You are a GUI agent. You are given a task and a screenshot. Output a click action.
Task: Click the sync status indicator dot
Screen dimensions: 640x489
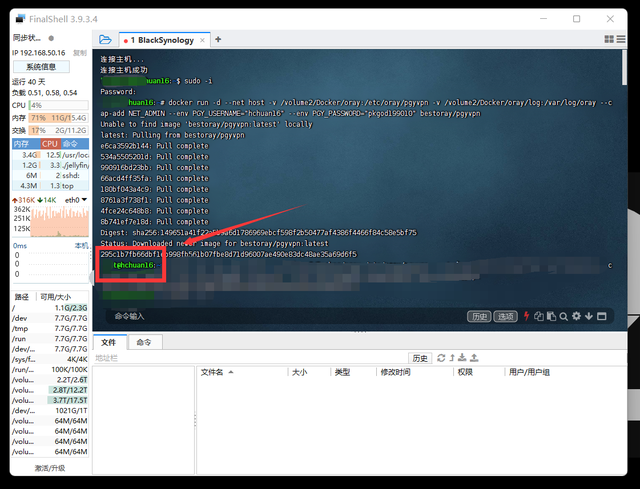51,38
